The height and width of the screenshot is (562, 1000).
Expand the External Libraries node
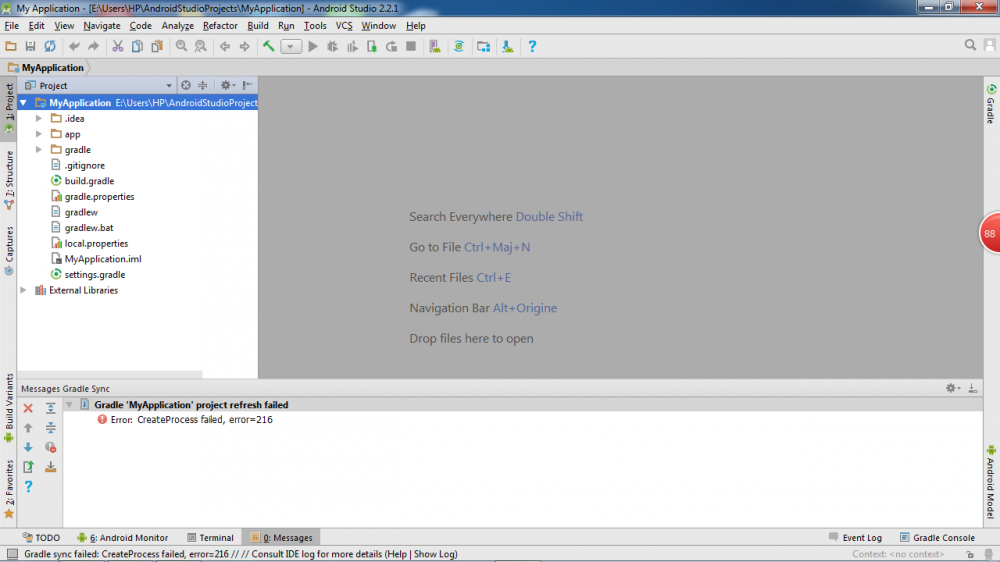(x=24, y=290)
